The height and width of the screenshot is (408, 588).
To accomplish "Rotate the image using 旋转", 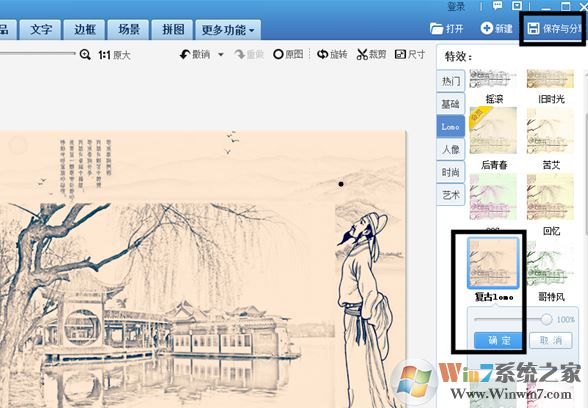I will click(x=332, y=55).
